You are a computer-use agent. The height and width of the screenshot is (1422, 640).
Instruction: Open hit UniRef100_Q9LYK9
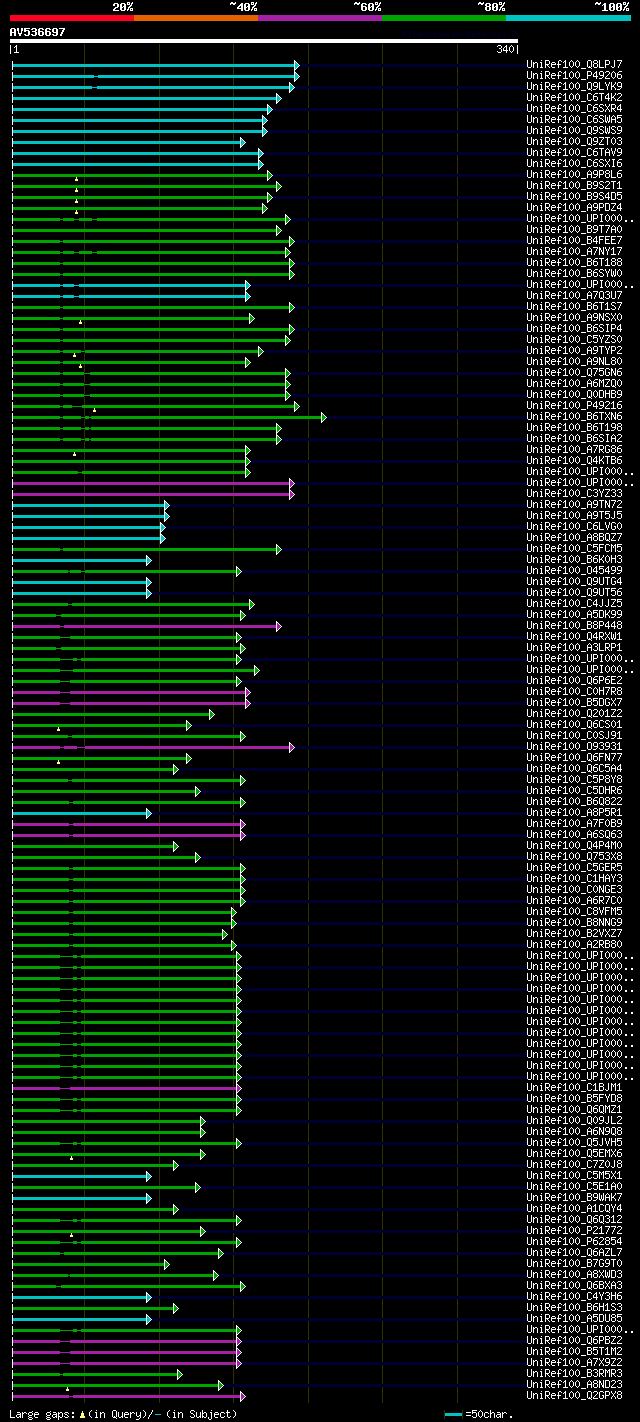(x=575, y=86)
